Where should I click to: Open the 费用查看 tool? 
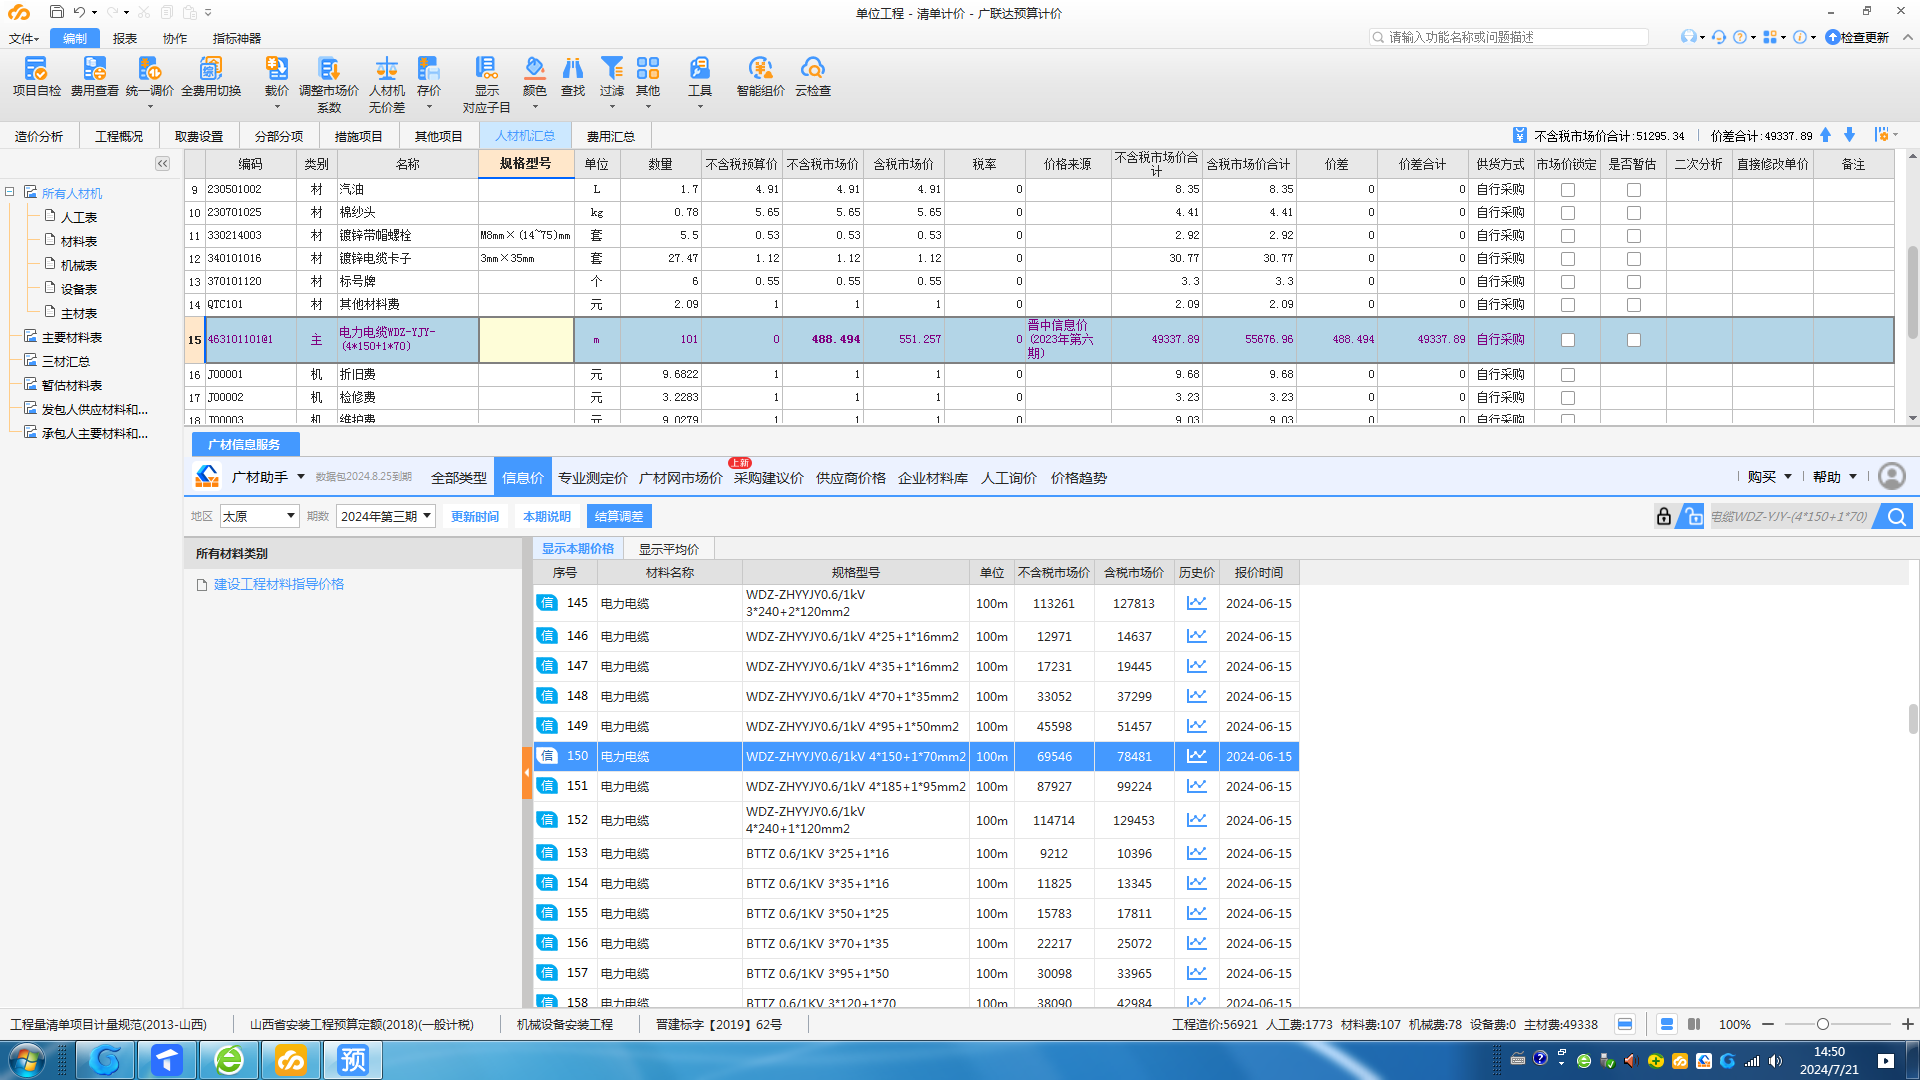[94, 76]
